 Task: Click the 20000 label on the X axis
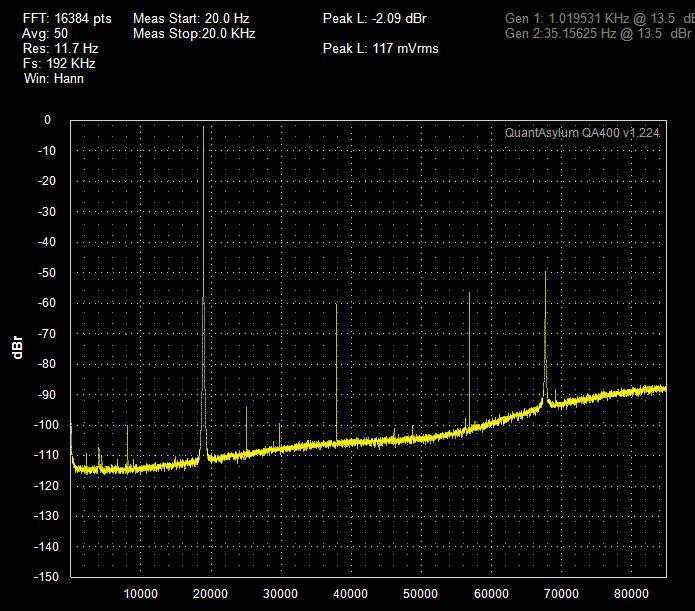pos(210,594)
